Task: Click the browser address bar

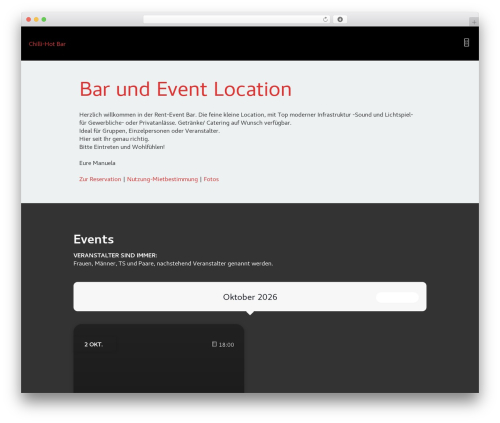Action: (237, 19)
